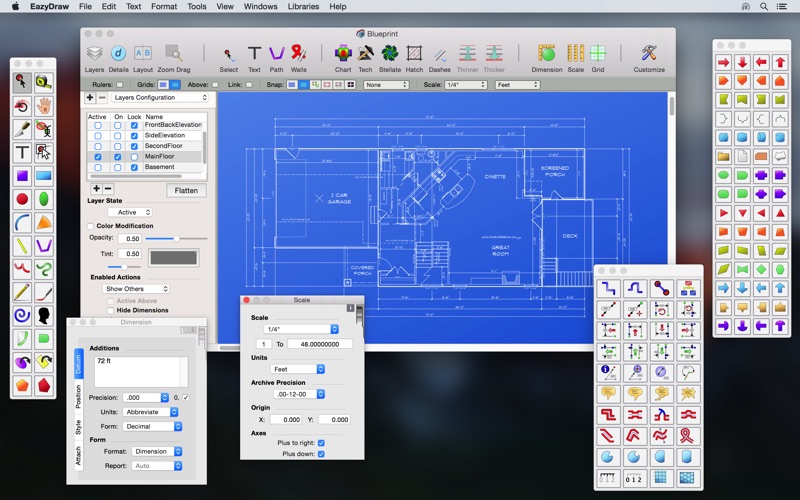Open the Grid toolbar button
This screenshot has width=800, height=500.
[598, 54]
